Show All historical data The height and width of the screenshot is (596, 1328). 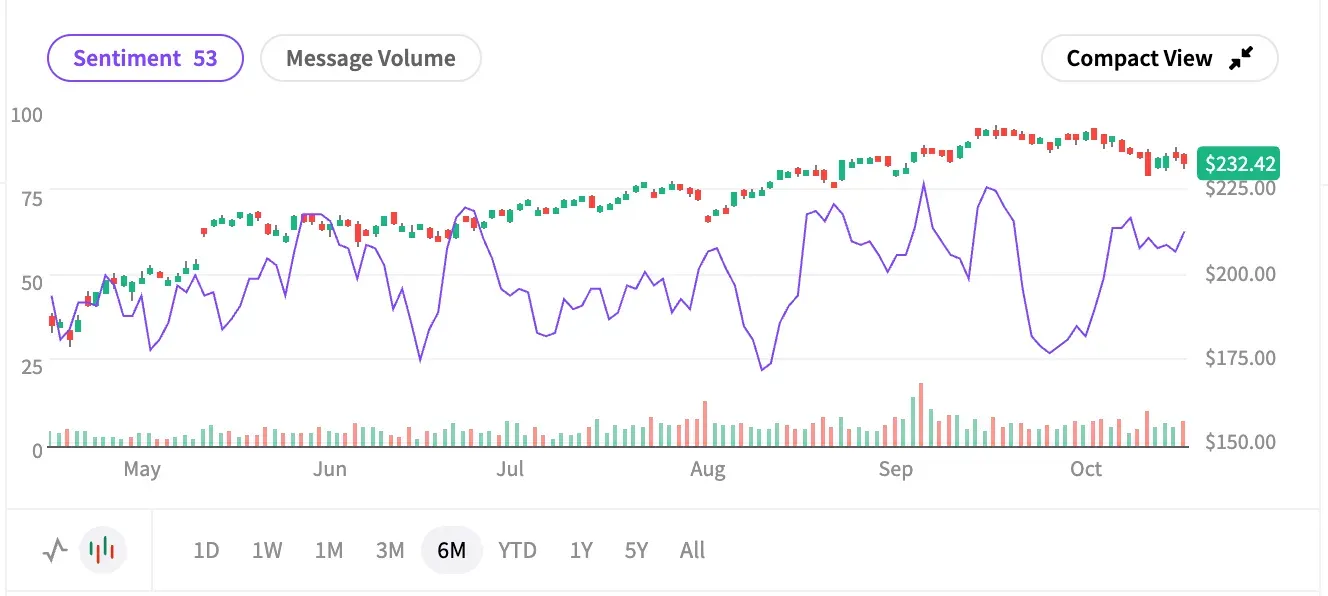click(x=692, y=550)
